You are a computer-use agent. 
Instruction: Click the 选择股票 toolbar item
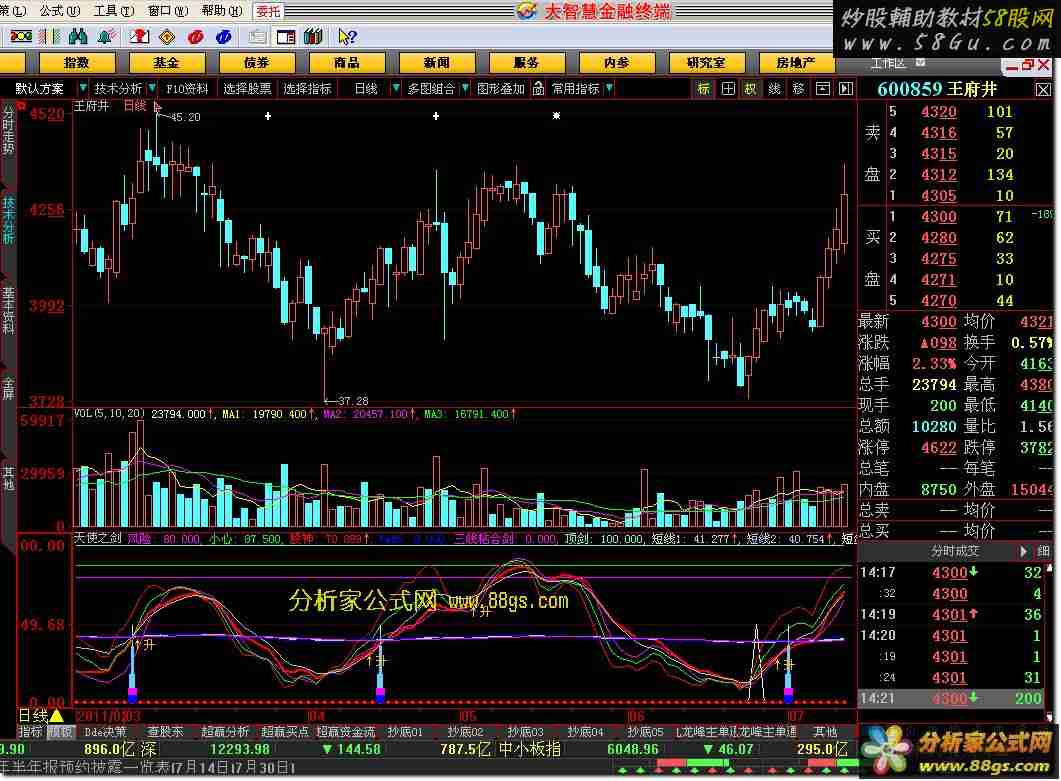point(247,89)
